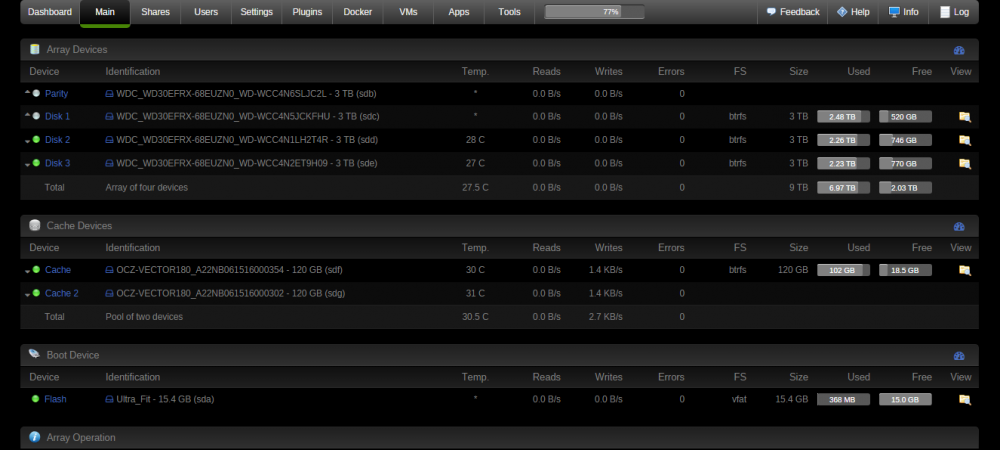The height and width of the screenshot is (450, 1000).
Task: Click the Disk 3 green status ball
Action: click(x=36, y=163)
